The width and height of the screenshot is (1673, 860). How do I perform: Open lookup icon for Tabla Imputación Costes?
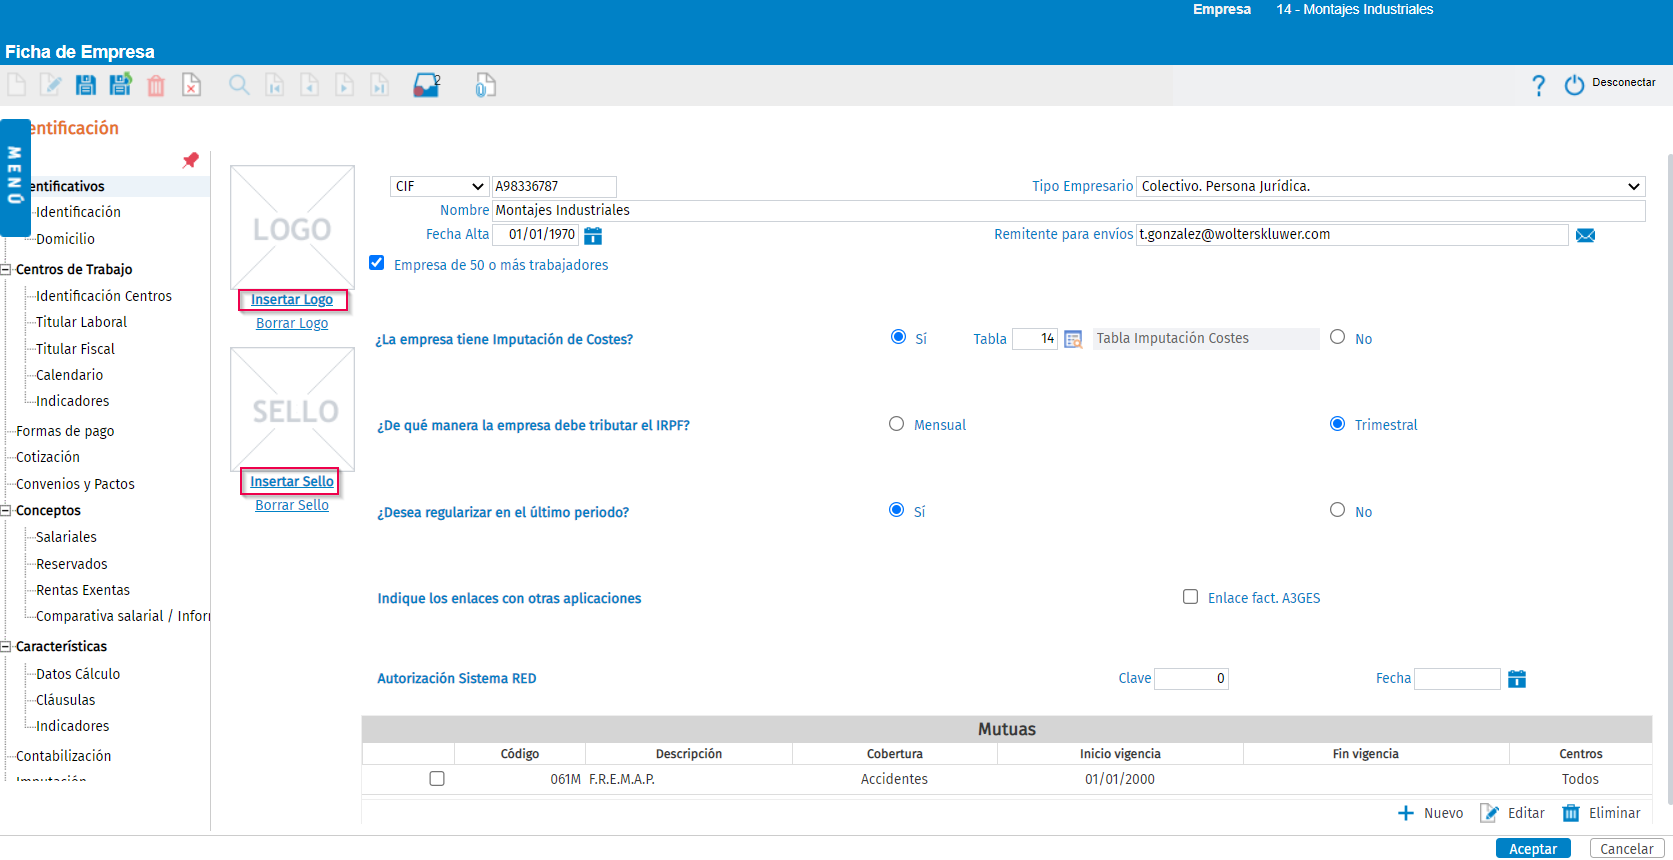[x=1073, y=339]
